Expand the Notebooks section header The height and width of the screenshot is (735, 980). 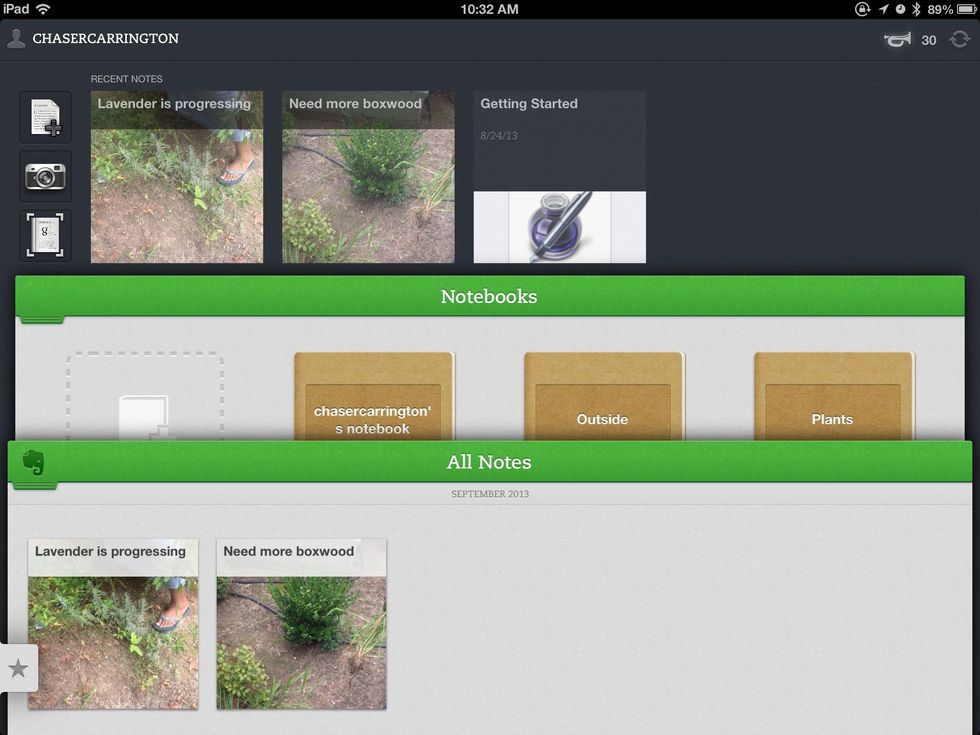coord(489,297)
